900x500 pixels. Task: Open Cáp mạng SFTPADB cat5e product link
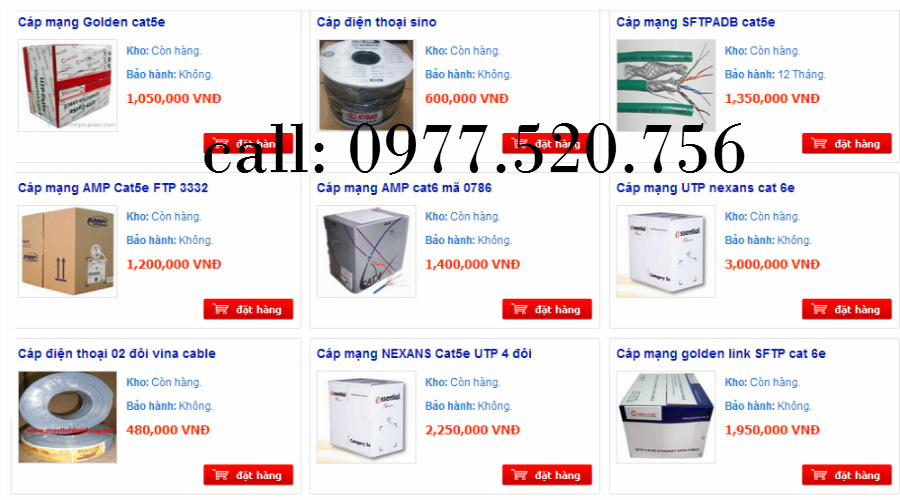coord(696,22)
